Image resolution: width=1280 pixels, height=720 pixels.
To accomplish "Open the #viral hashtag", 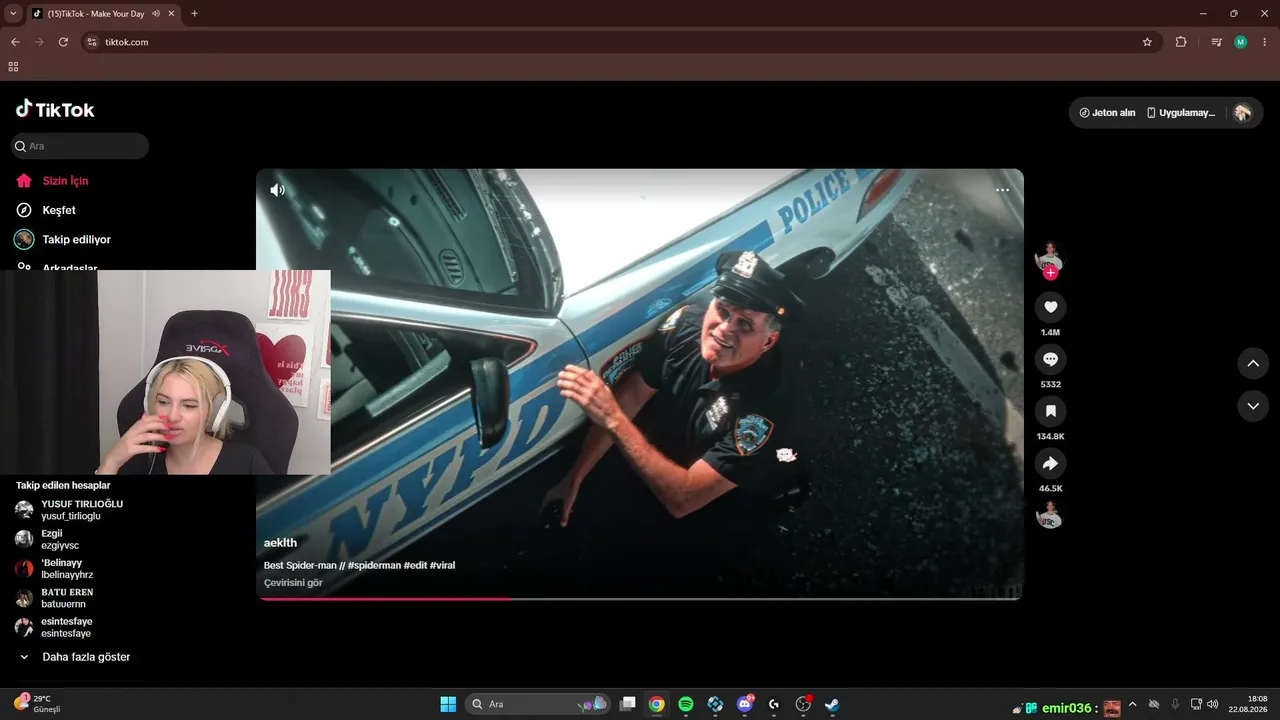I will [x=442, y=565].
